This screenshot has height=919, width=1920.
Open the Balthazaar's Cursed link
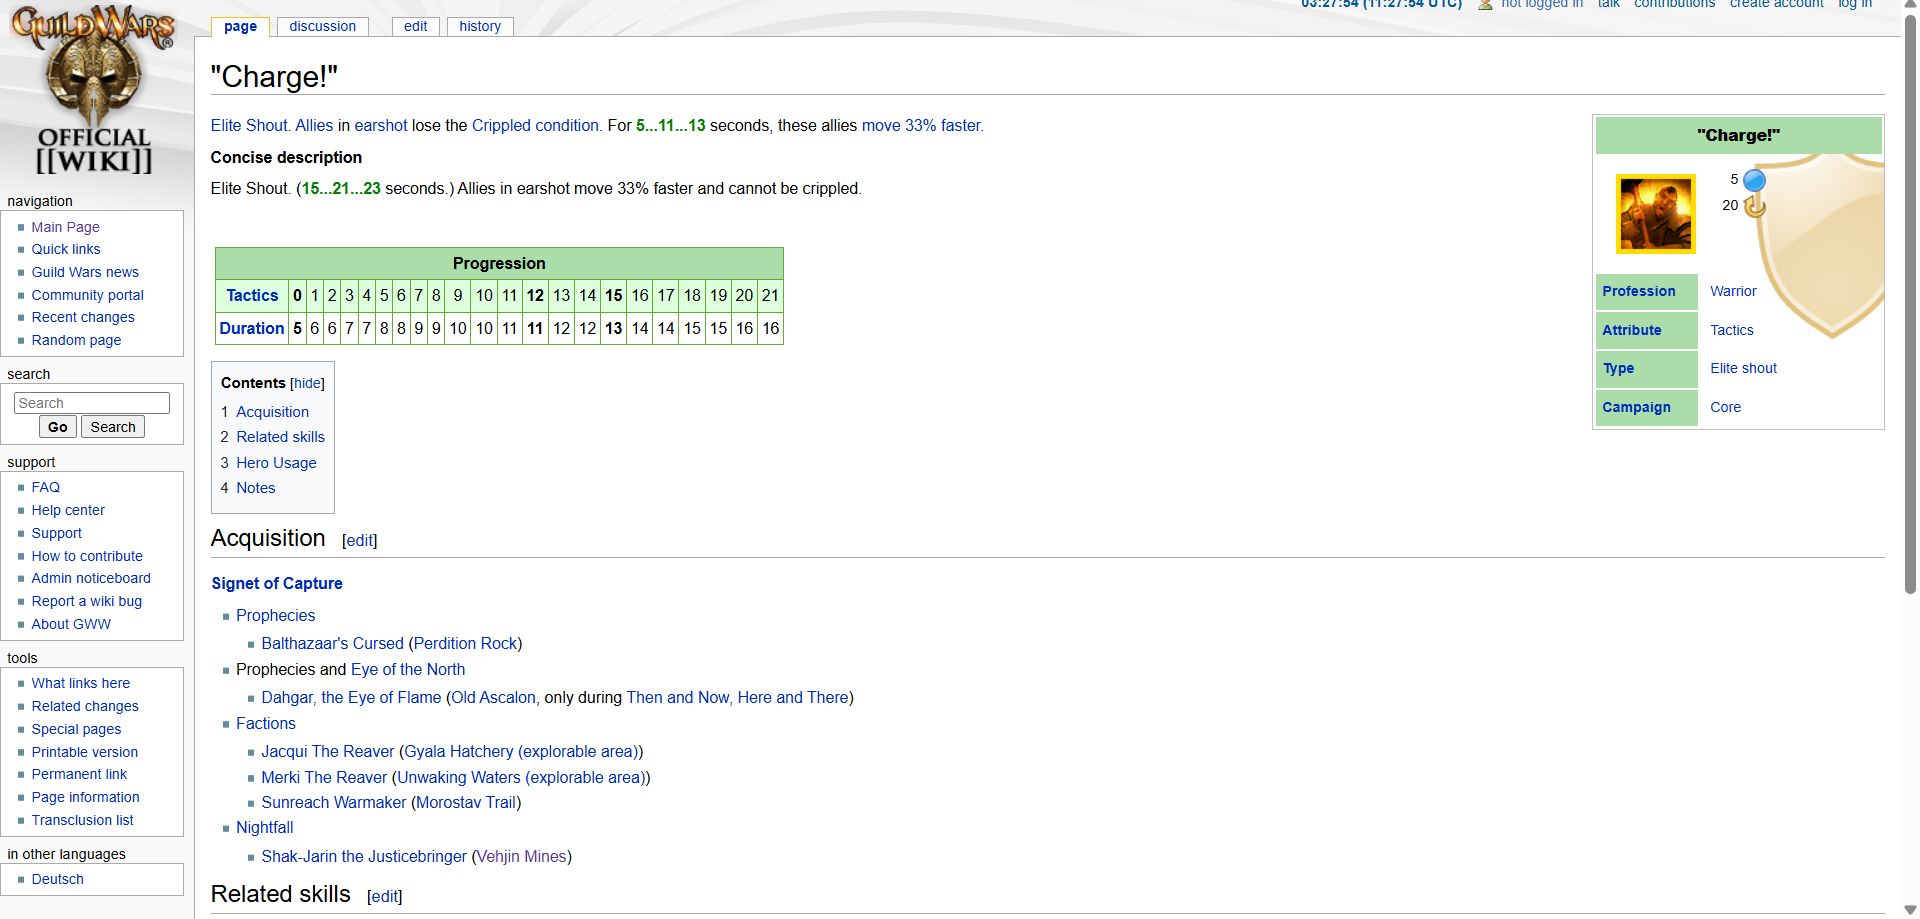click(333, 643)
